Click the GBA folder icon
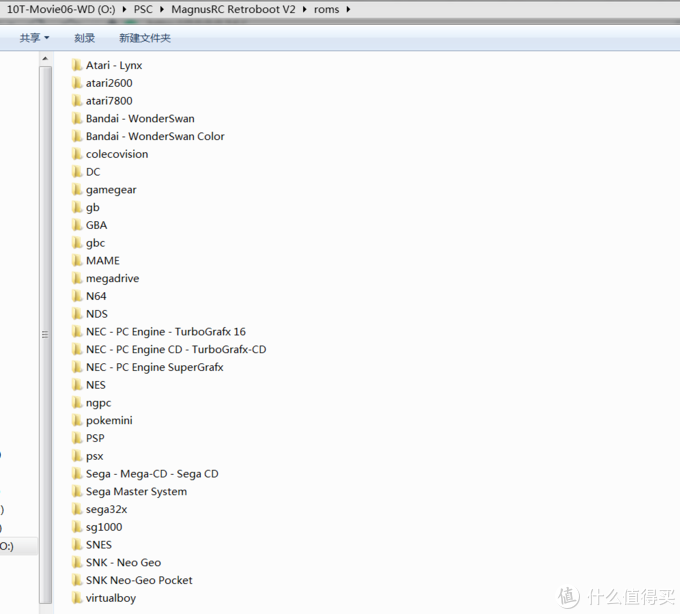 pos(77,225)
